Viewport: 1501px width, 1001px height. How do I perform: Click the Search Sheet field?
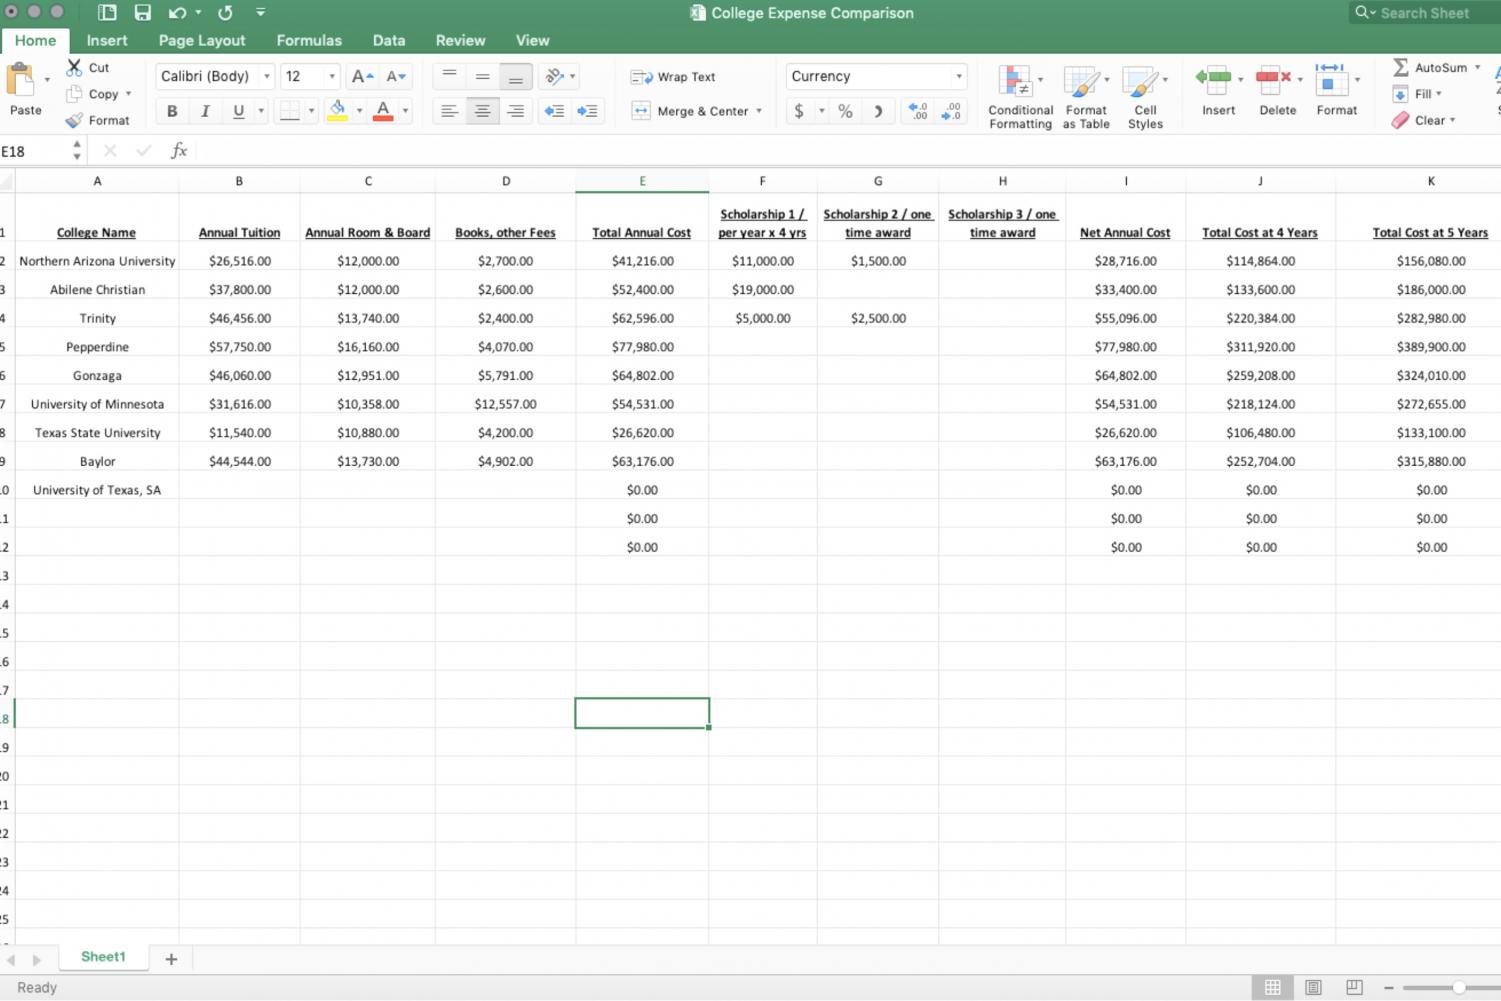pyautogui.click(x=1423, y=13)
